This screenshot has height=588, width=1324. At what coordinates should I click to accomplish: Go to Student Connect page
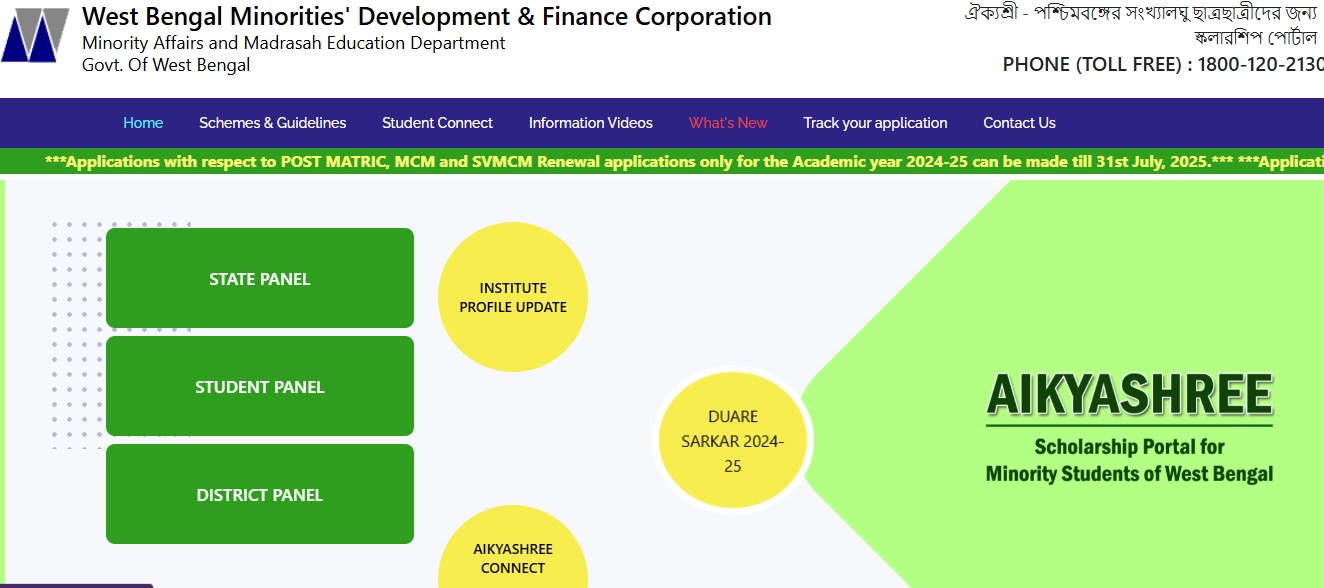[437, 123]
